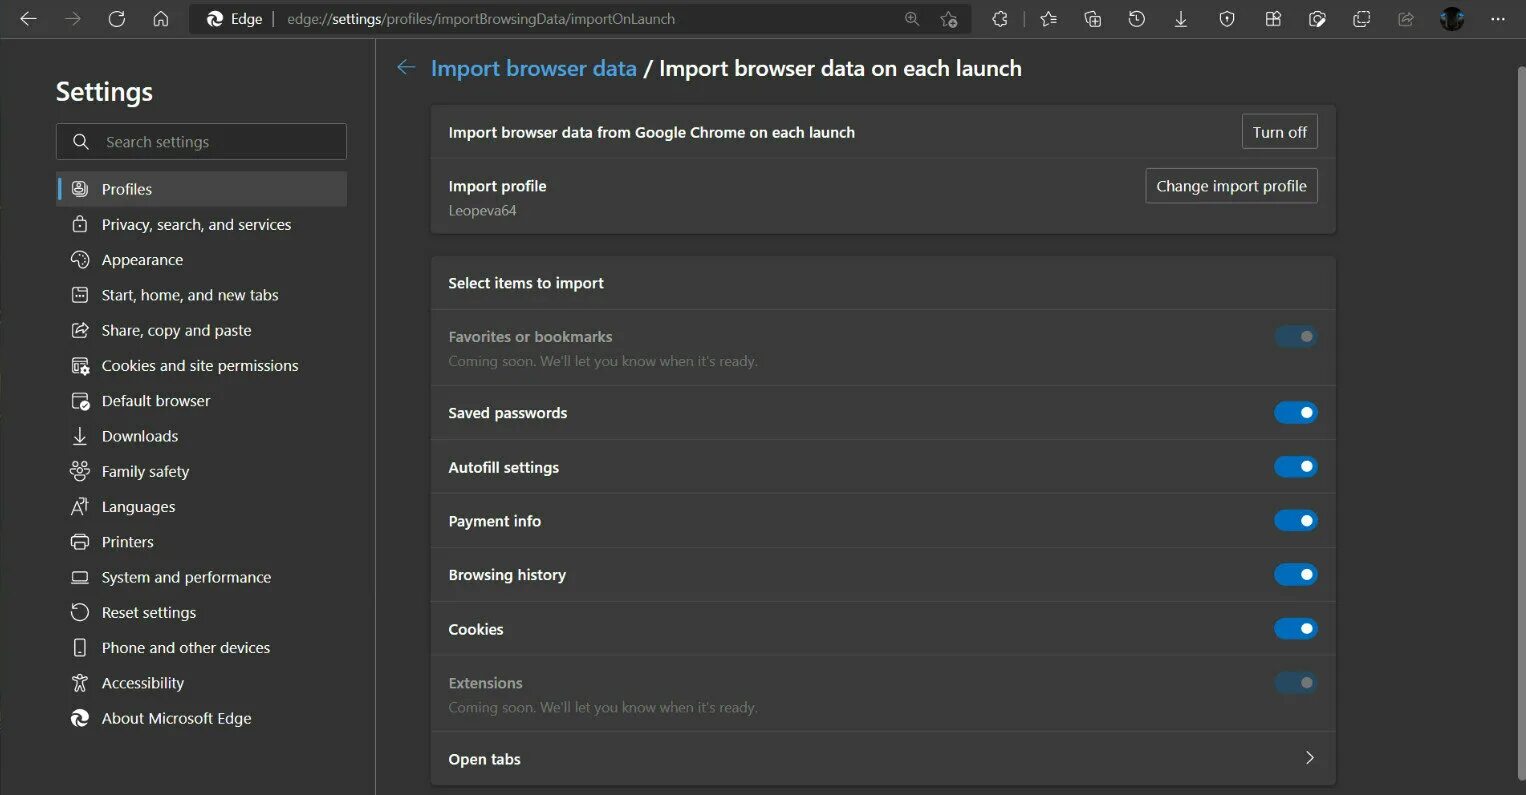Open System and performance

pyautogui.click(x=202, y=577)
